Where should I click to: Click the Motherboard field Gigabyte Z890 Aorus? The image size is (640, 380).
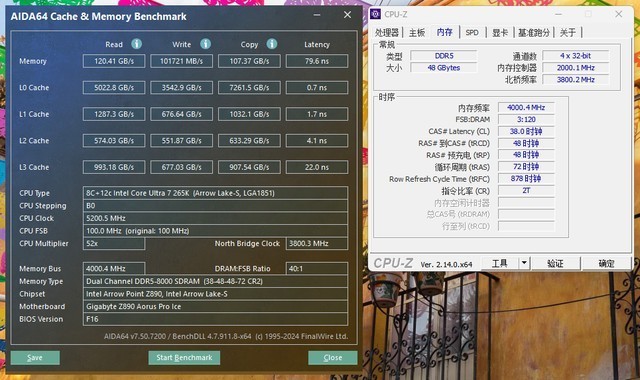tap(215, 307)
